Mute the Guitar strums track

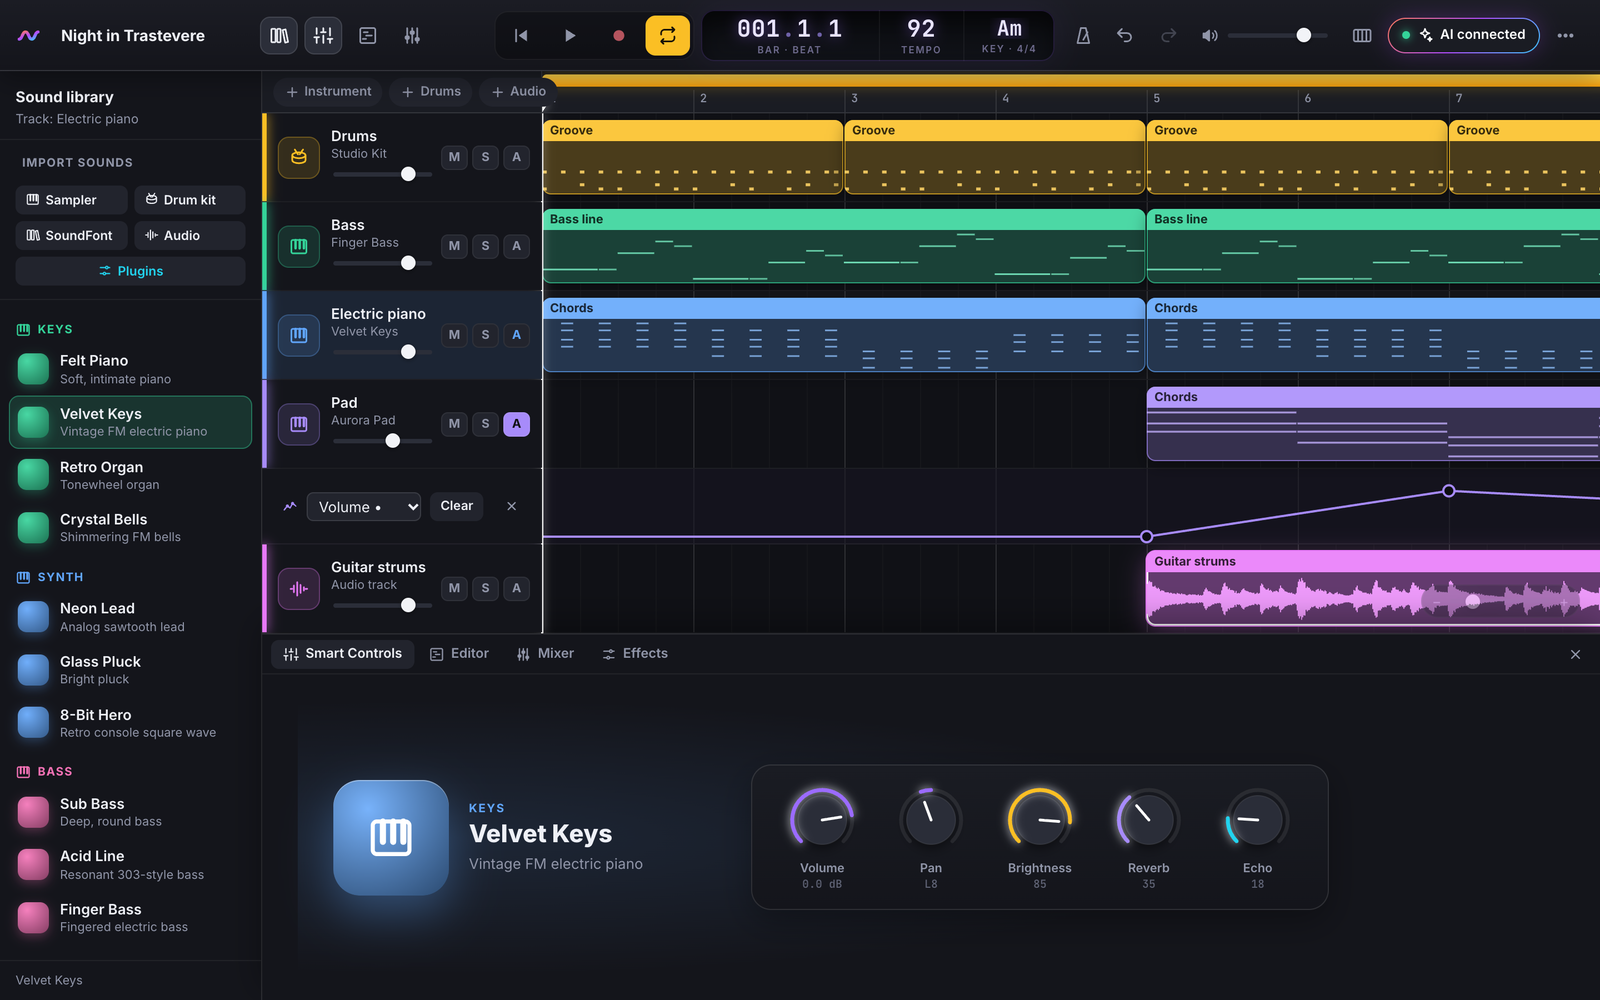click(454, 588)
